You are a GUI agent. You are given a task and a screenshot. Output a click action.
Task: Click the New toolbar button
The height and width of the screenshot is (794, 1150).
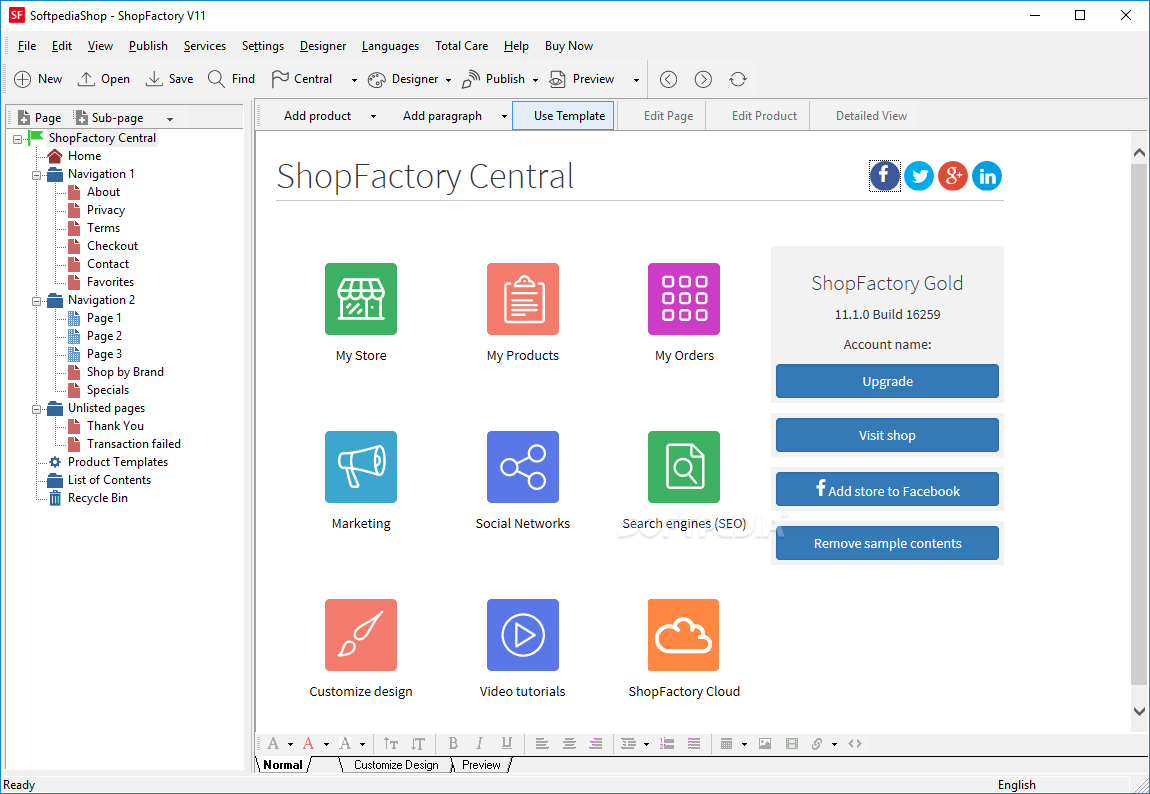pos(38,79)
